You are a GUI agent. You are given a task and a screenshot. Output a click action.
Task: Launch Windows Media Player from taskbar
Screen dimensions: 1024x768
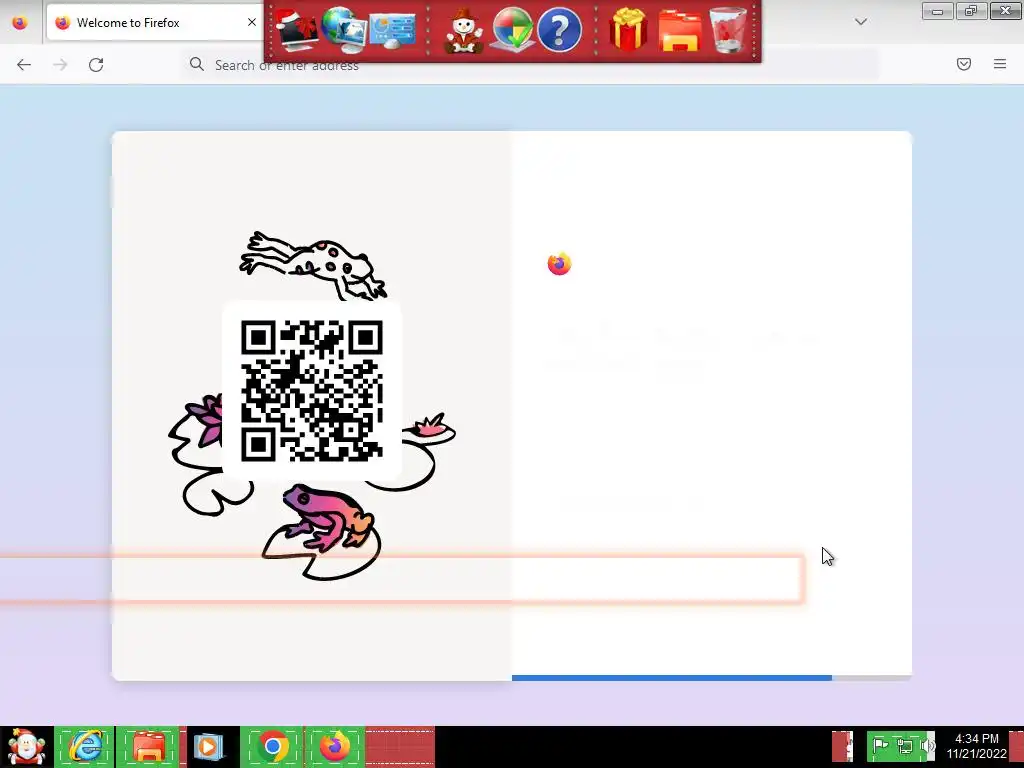click(x=209, y=746)
